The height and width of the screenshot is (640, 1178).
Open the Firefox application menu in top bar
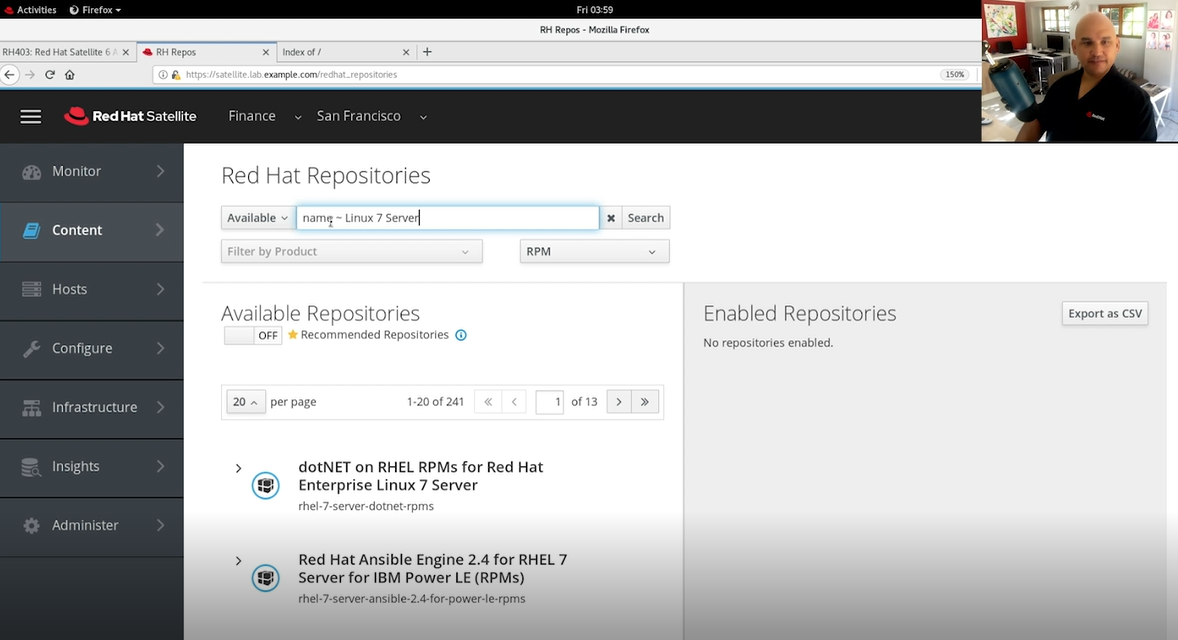point(95,10)
